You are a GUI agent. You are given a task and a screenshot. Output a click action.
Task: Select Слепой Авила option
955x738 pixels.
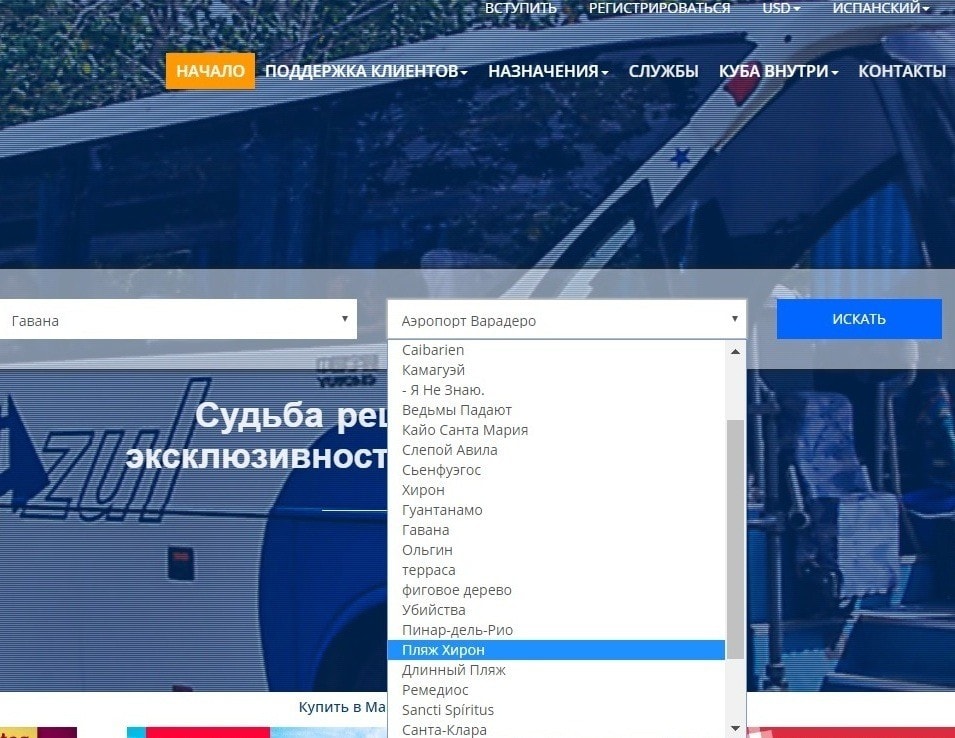(557, 450)
